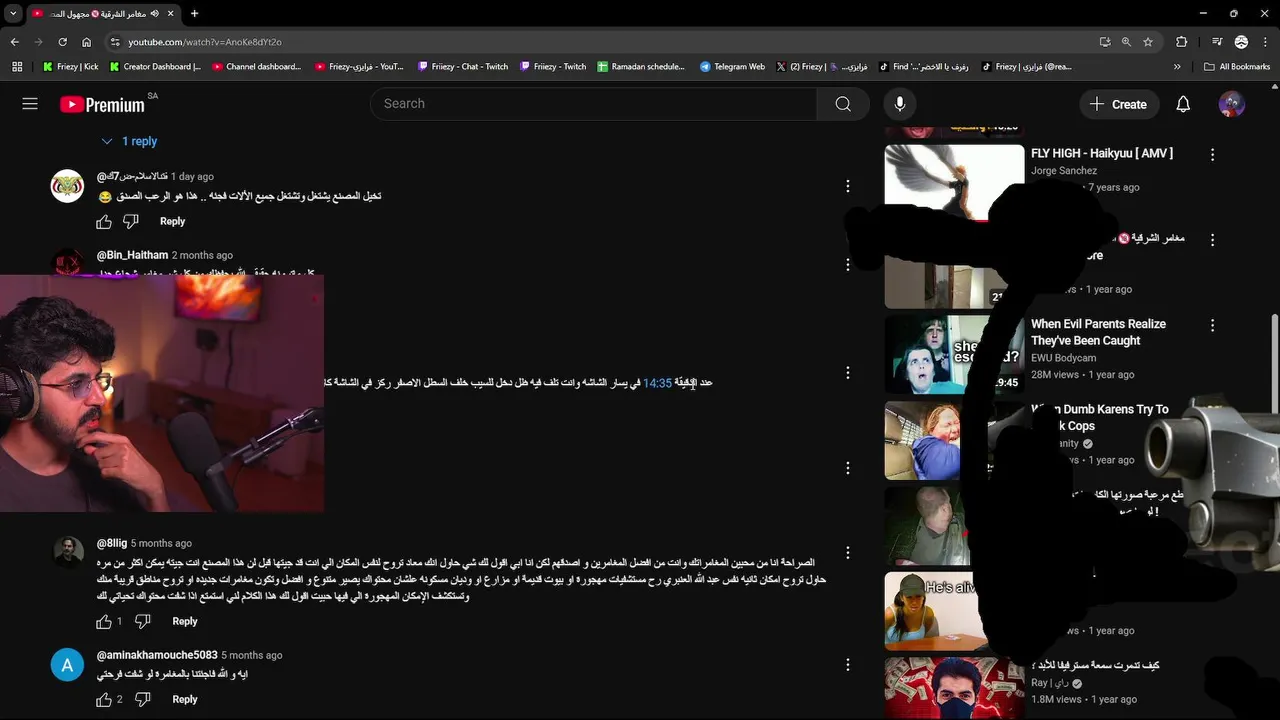Viewport: 1280px width, 720px height.
Task: Open the 'FLY HIGH - Haikyuu [ AMV ]' title
Action: tap(1102, 153)
